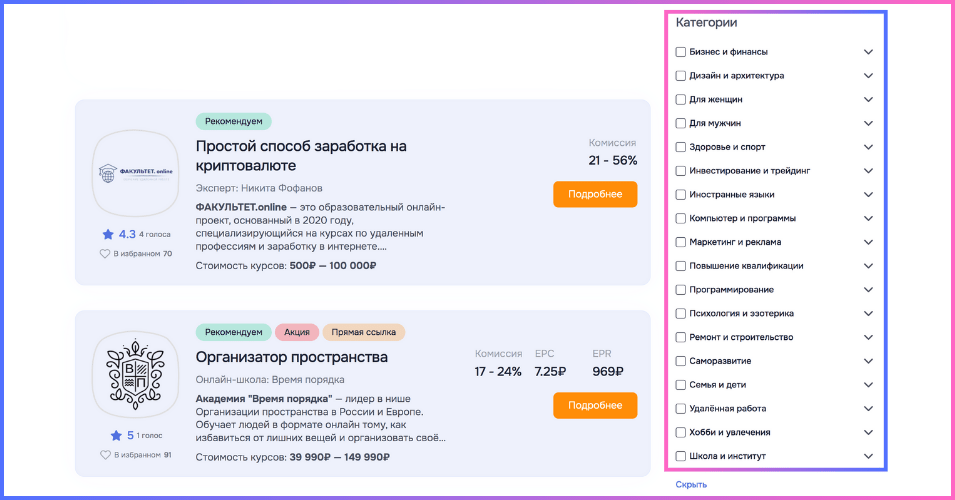Image resolution: width=955 pixels, height=500 pixels.
Task: Click the EPC value "7.25₽"
Action: 550,371
